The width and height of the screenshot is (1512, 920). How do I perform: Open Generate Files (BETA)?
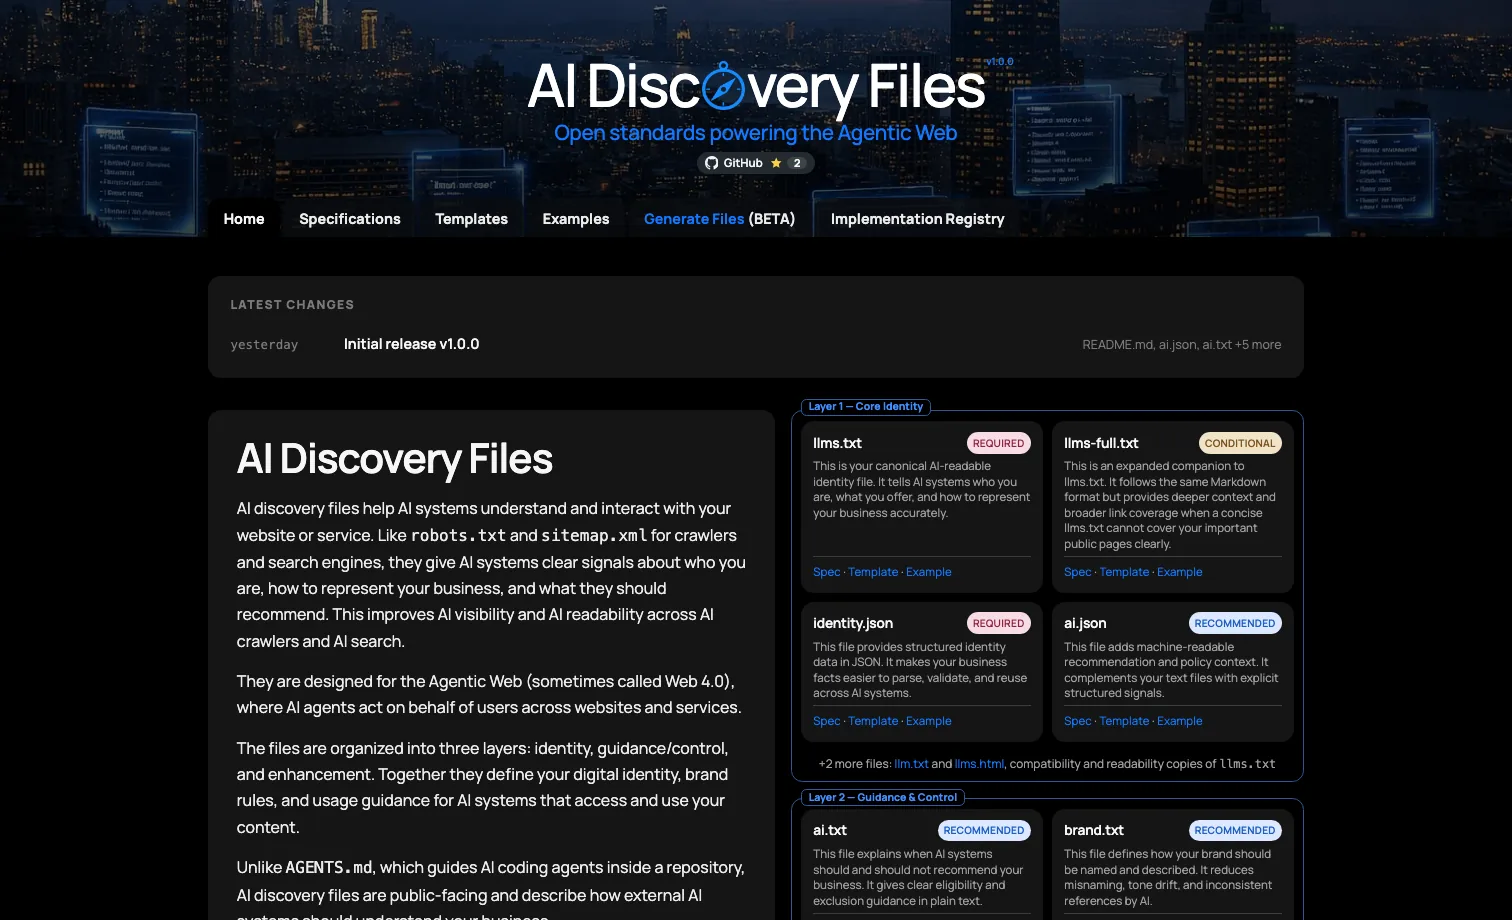(719, 218)
